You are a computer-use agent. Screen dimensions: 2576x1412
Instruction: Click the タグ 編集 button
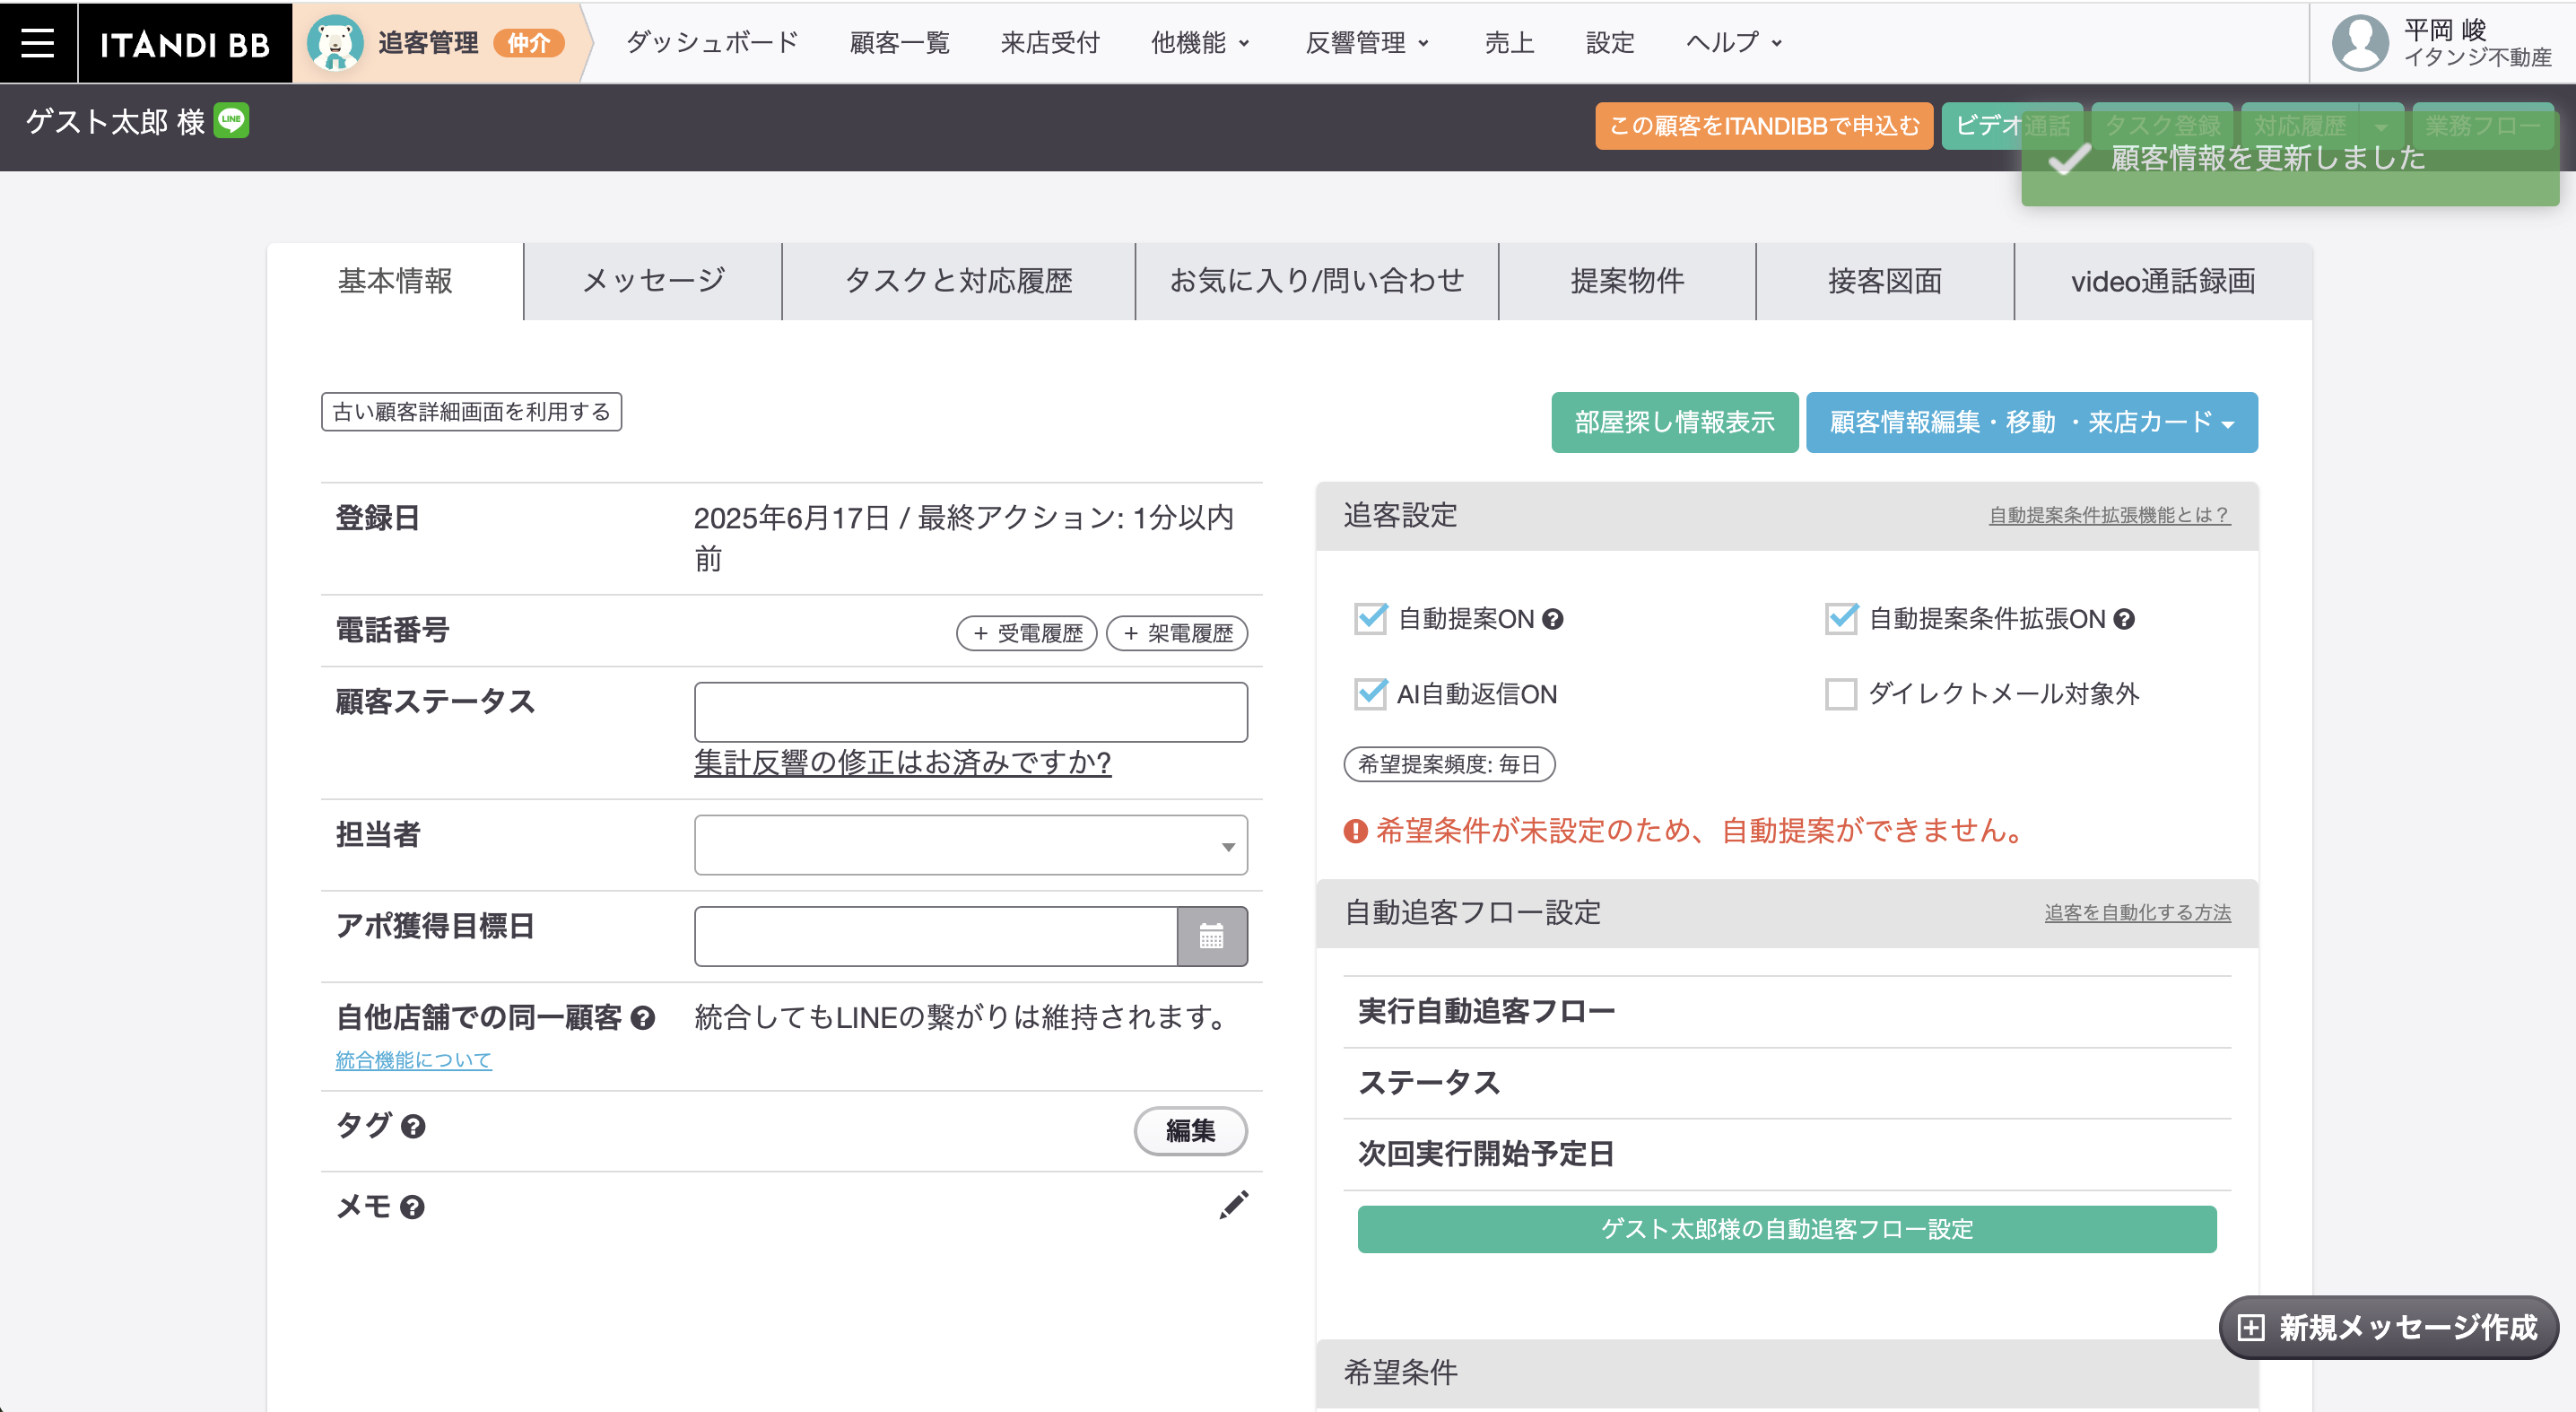tap(1190, 1131)
